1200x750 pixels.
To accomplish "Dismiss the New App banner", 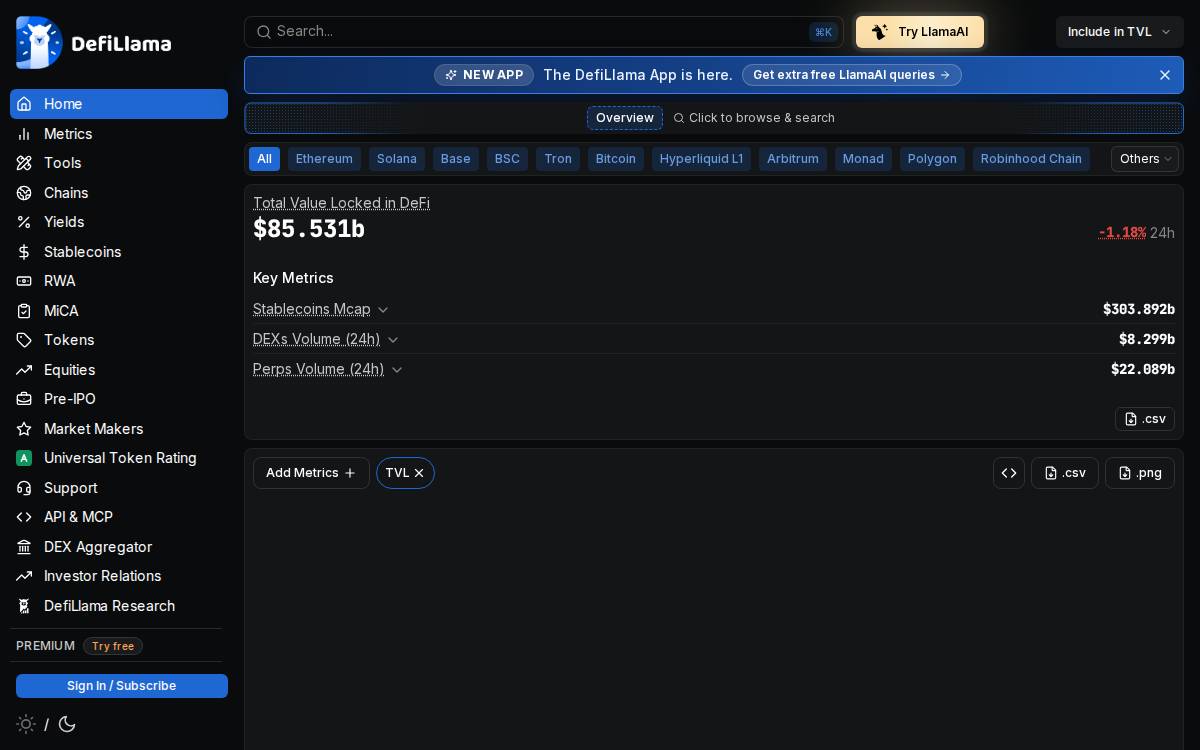I will coord(1165,75).
